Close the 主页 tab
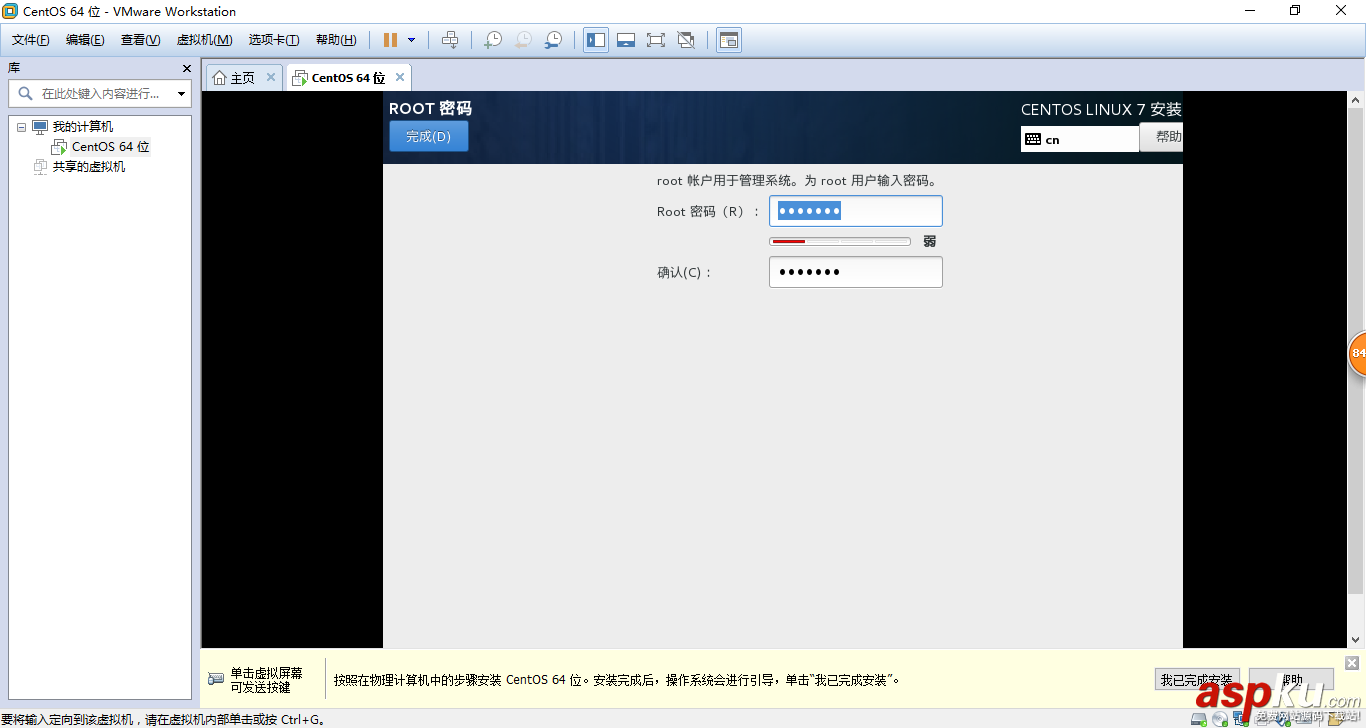 270,77
